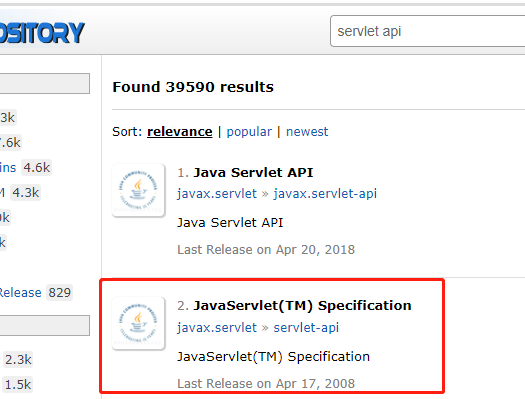
Task: Open the JavaServlet(TM) Specification result title
Action: pyautogui.click(x=302, y=305)
